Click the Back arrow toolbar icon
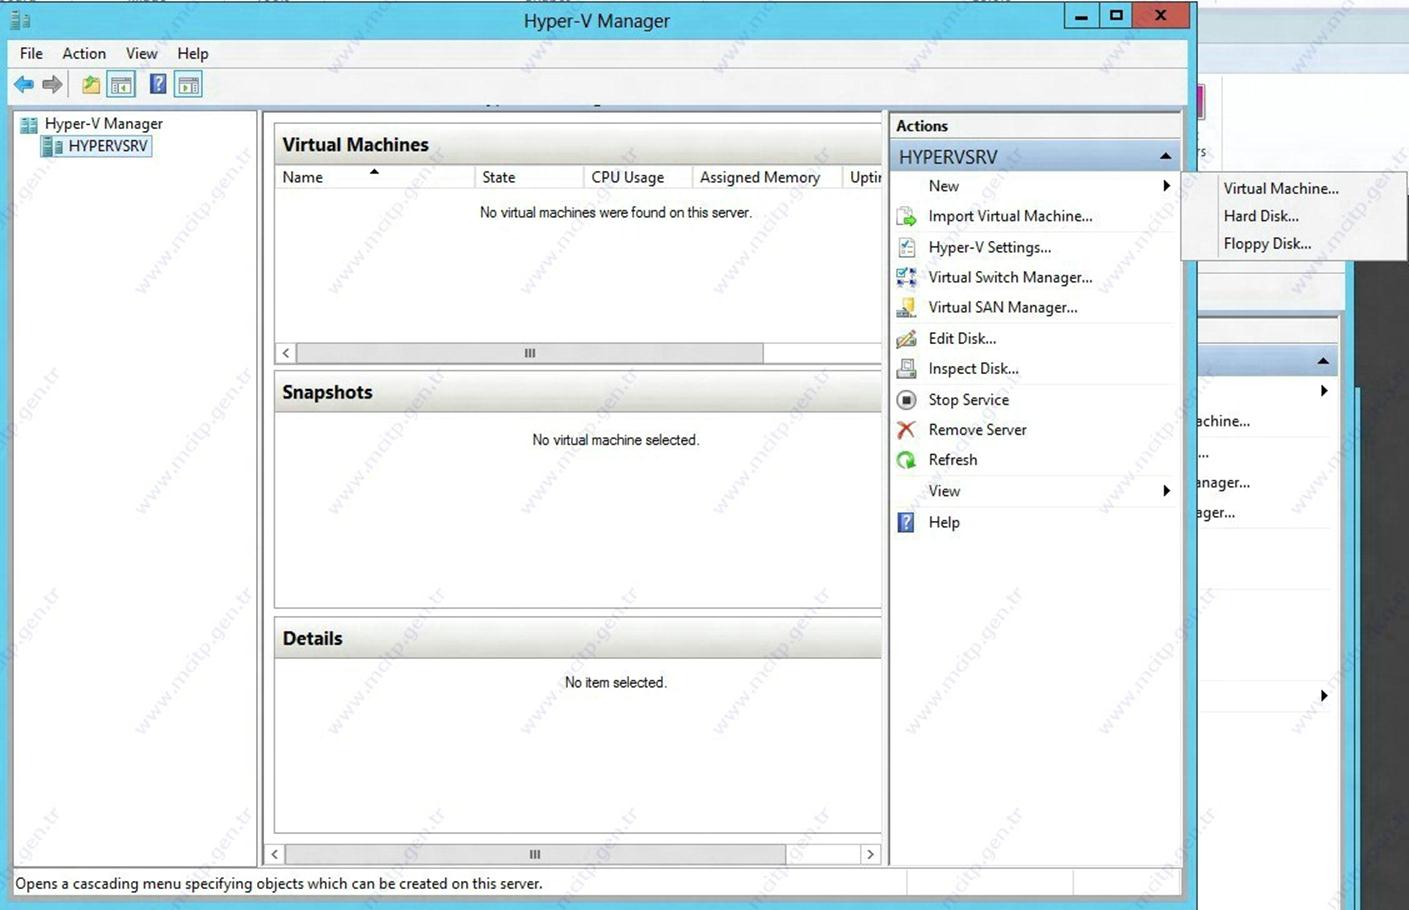The width and height of the screenshot is (1409, 910). [x=24, y=85]
